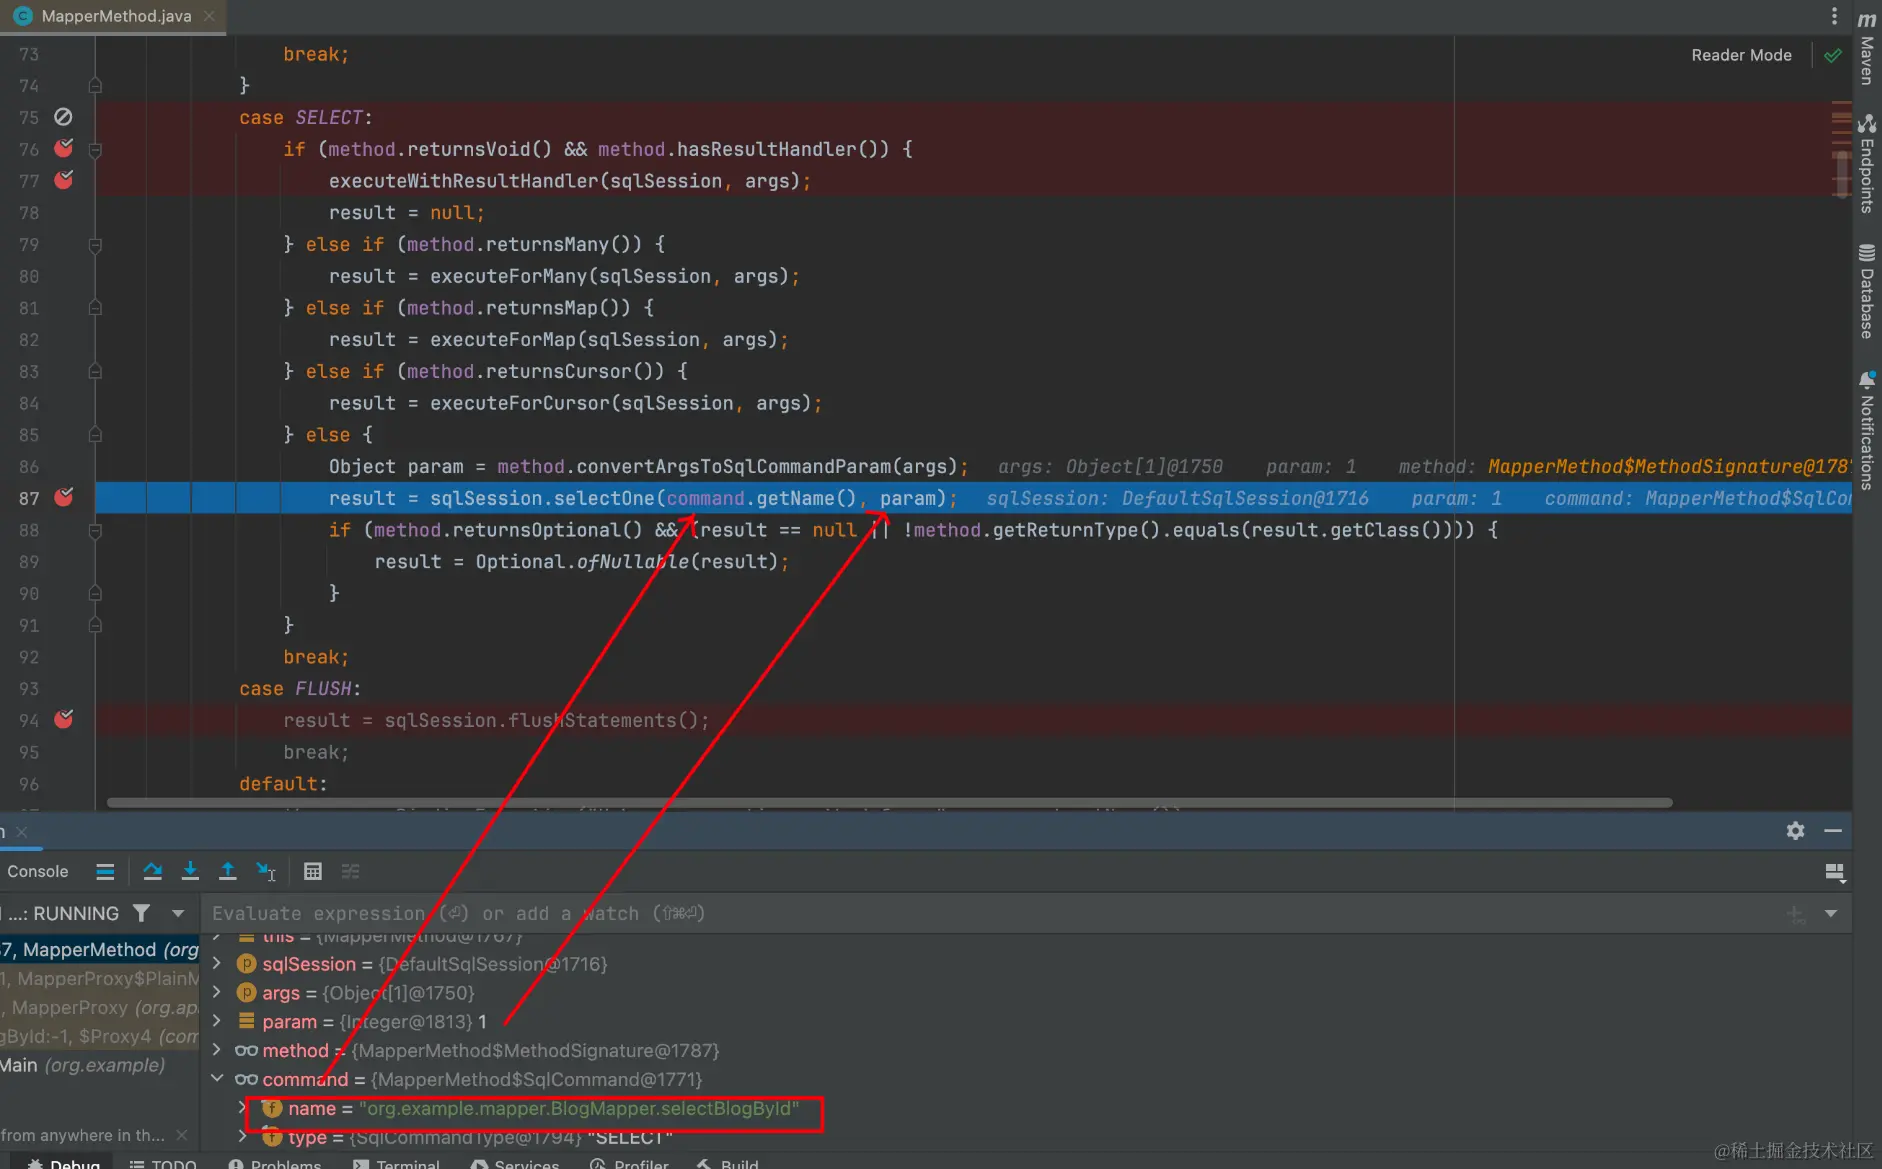Collapse the fold marker on line 79
This screenshot has height=1169, width=1882.
pyautogui.click(x=95, y=245)
